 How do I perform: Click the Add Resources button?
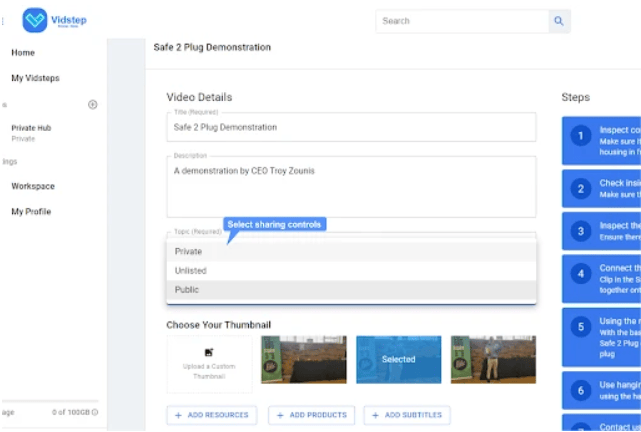(x=212, y=415)
